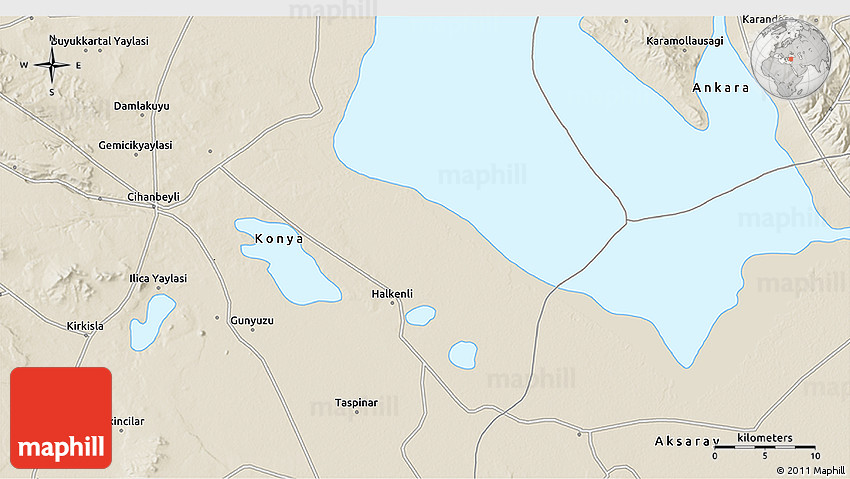The width and height of the screenshot is (850, 479).
Task: Click the road junction in the large lake
Action: pos(626,220)
